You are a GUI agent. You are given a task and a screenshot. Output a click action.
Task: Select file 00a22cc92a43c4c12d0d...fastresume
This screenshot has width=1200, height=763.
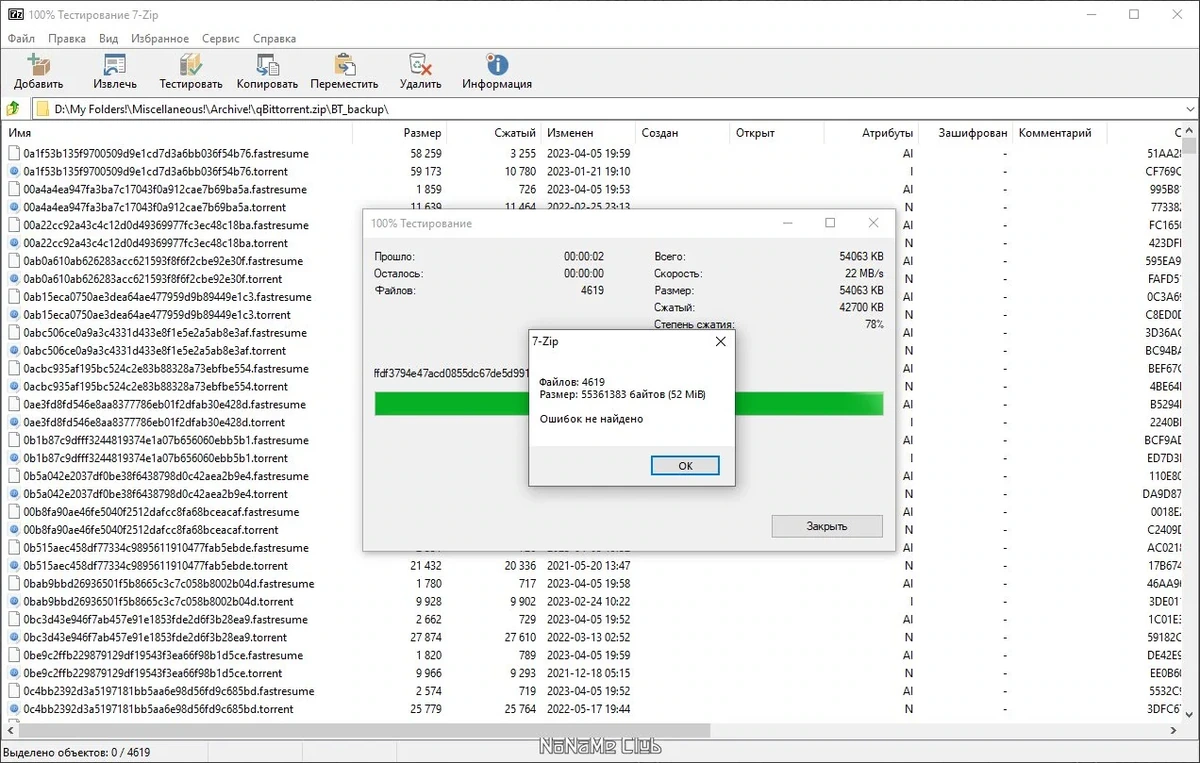click(x=166, y=225)
